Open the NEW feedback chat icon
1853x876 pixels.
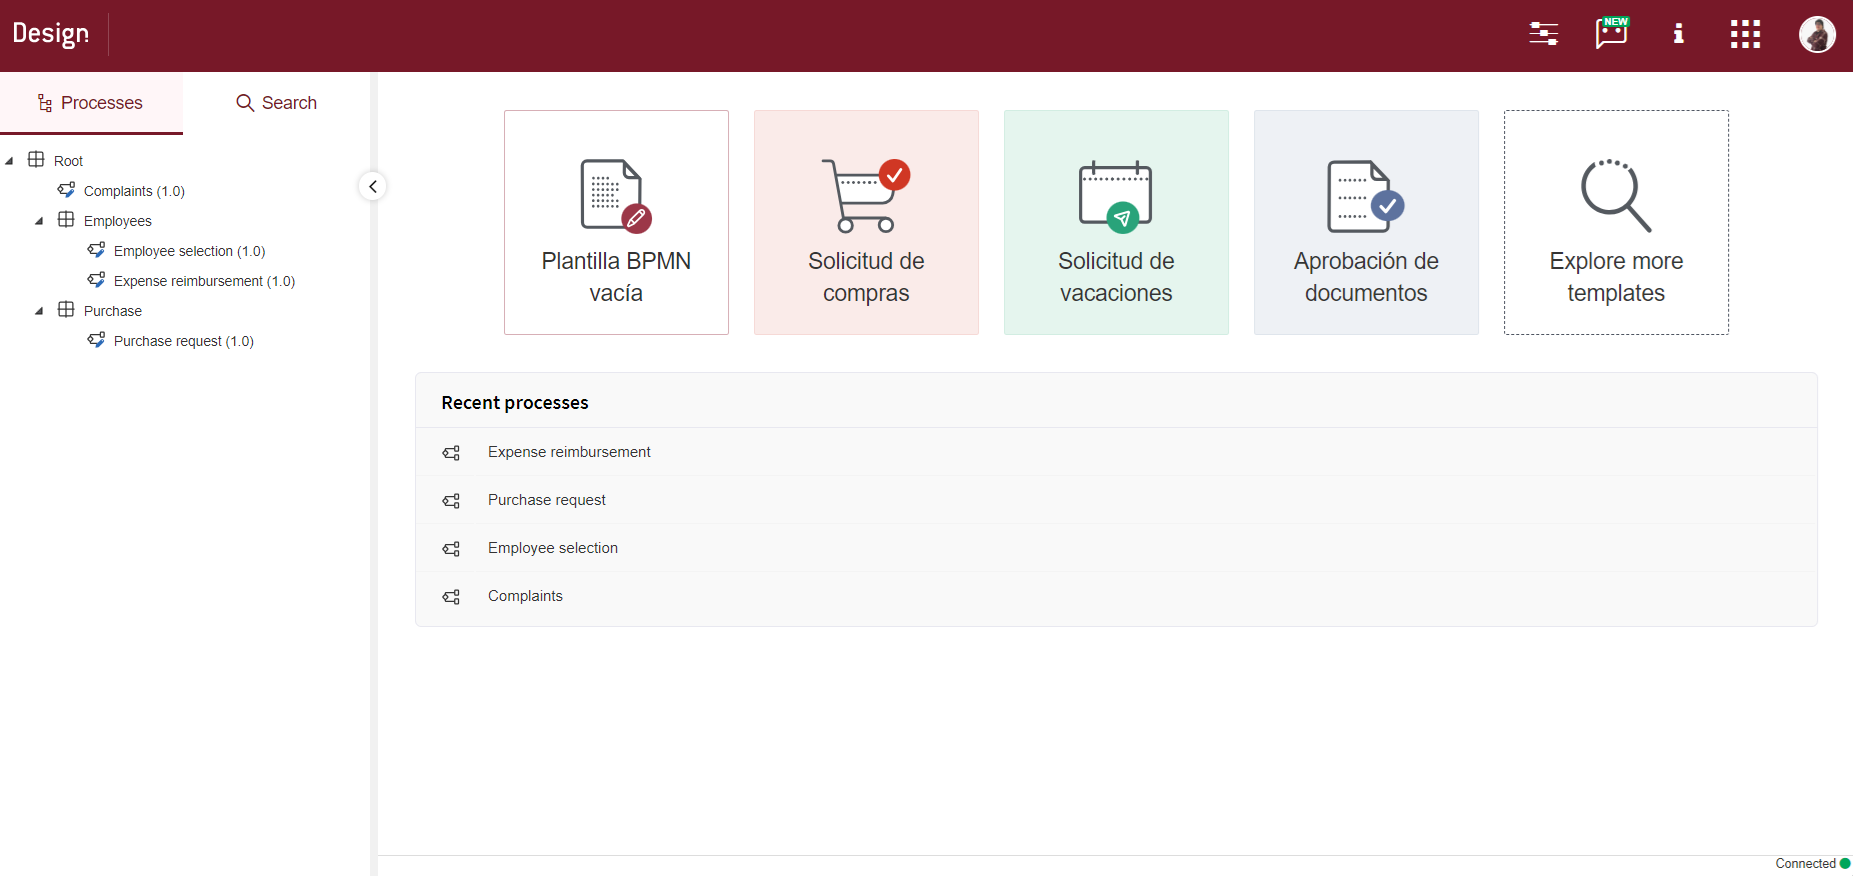click(1612, 33)
